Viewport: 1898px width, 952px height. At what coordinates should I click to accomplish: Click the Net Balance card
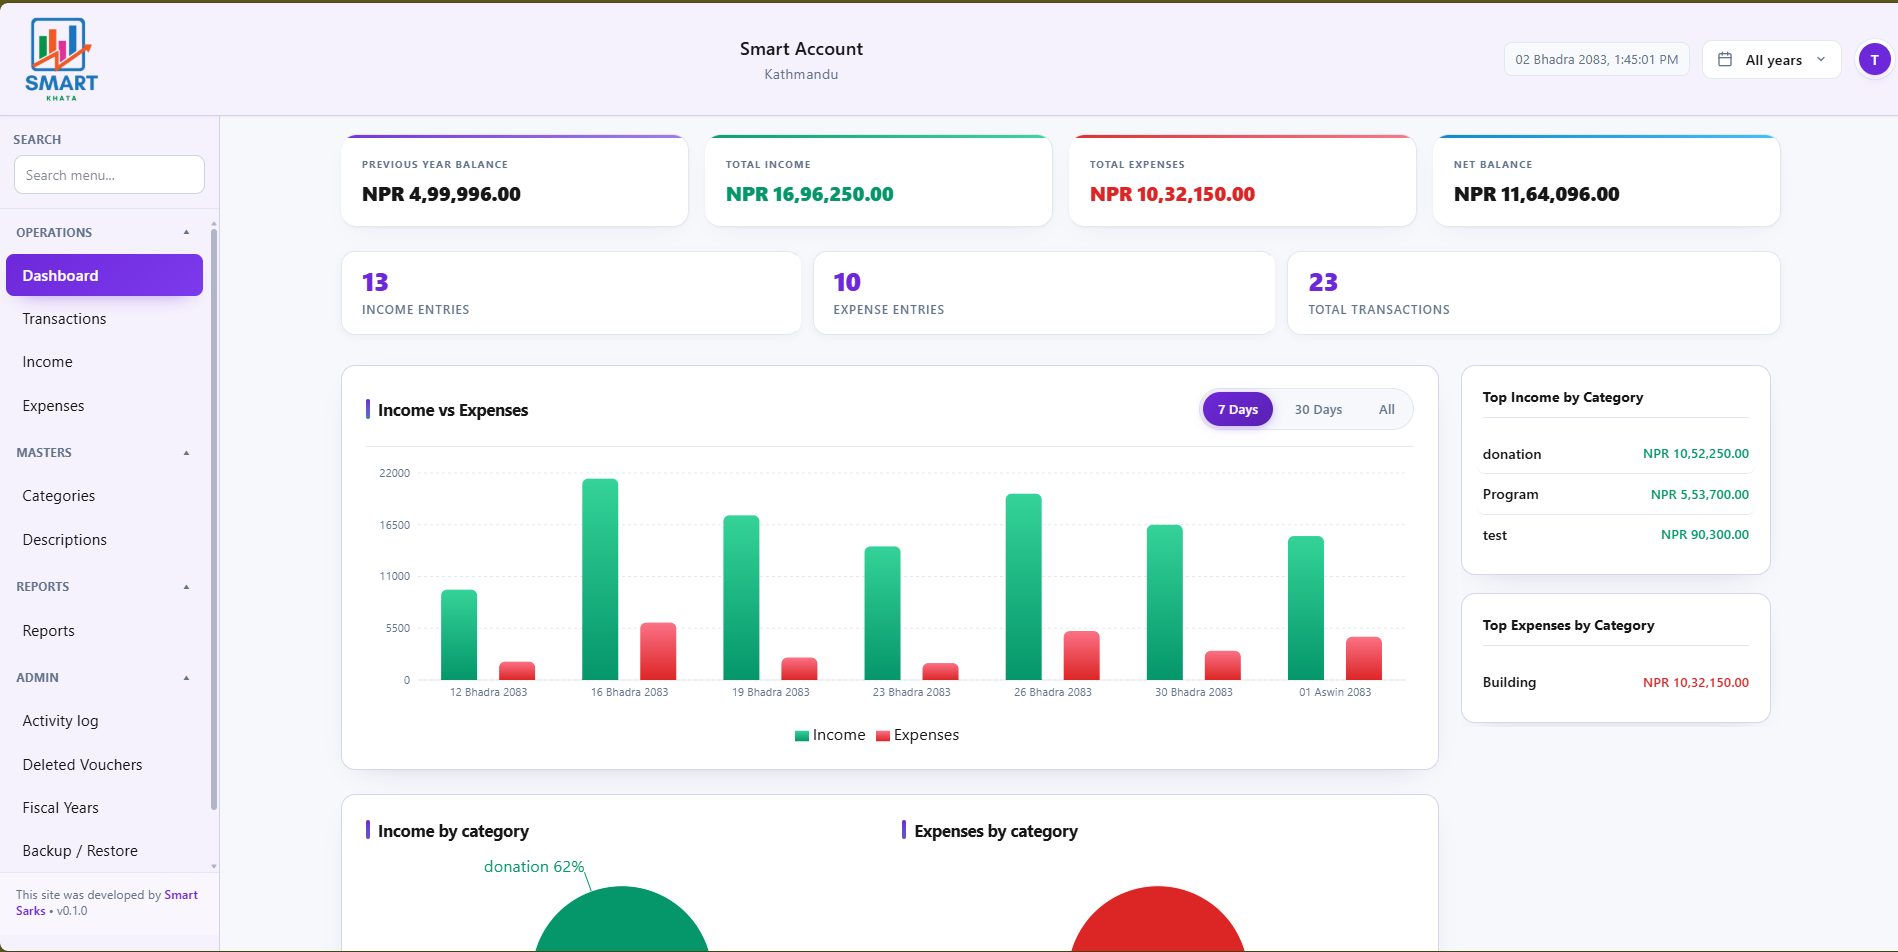tap(1607, 181)
